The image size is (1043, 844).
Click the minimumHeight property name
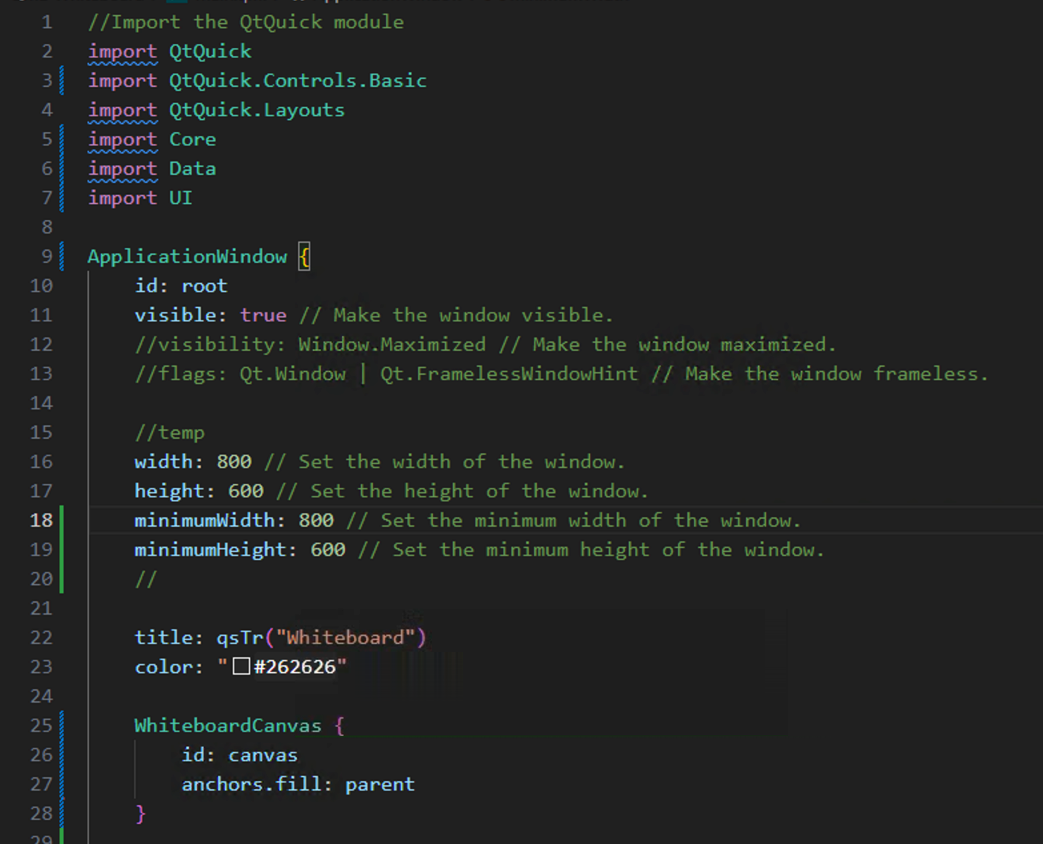click(x=210, y=550)
